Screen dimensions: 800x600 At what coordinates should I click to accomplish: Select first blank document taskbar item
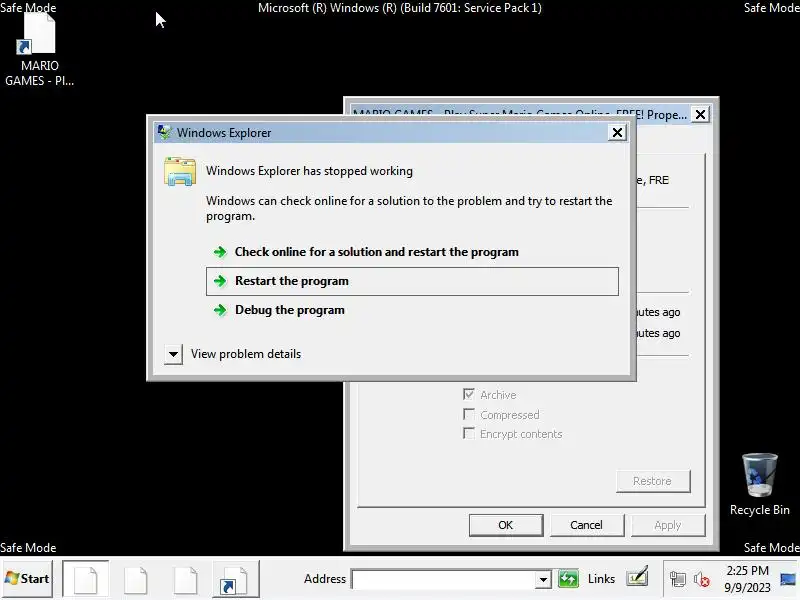86,579
